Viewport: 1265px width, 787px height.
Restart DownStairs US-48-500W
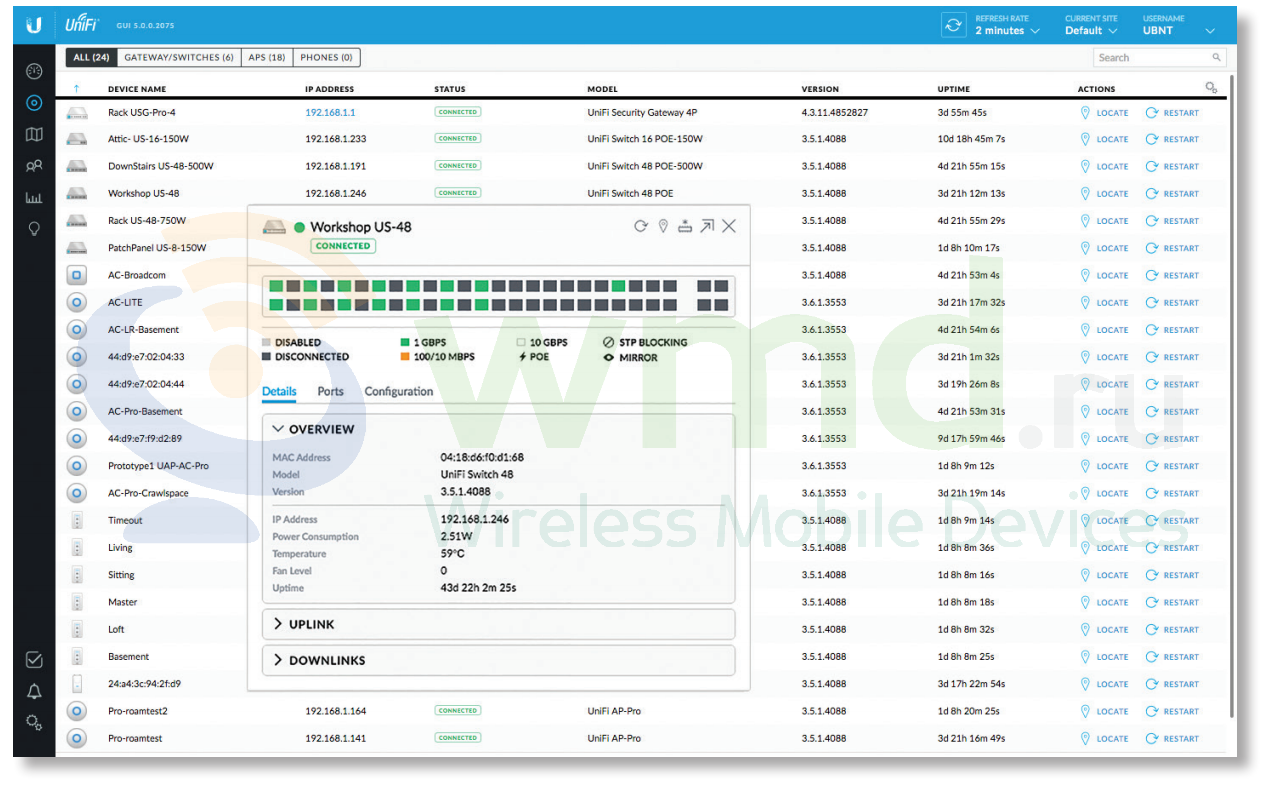1172,167
